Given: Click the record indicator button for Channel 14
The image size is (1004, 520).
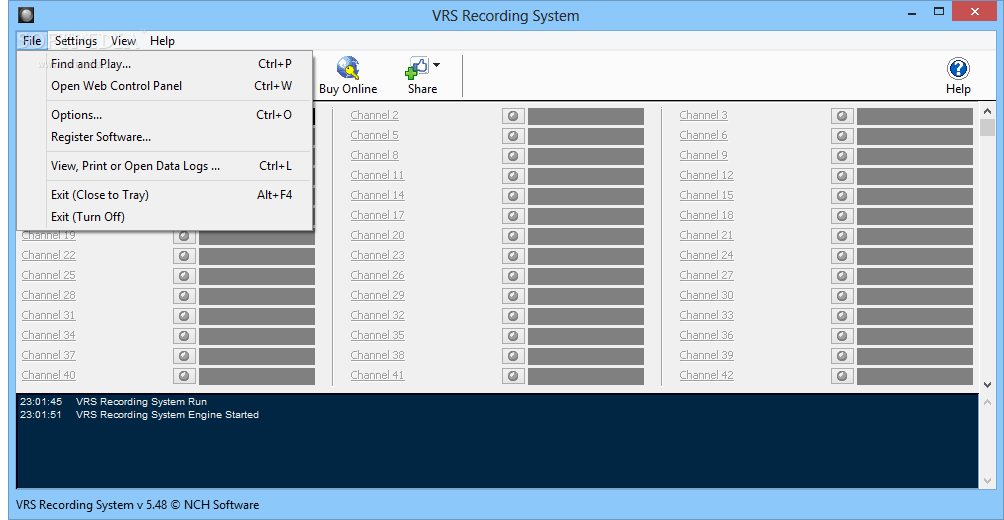Looking at the screenshot, I should coord(513,195).
